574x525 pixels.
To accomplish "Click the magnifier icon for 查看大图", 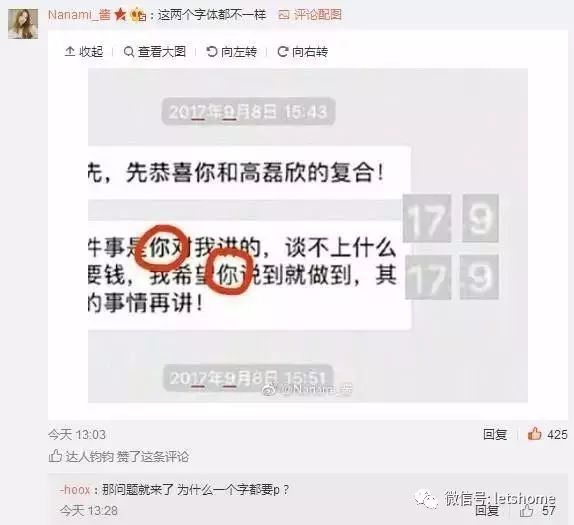I will pos(129,52).
